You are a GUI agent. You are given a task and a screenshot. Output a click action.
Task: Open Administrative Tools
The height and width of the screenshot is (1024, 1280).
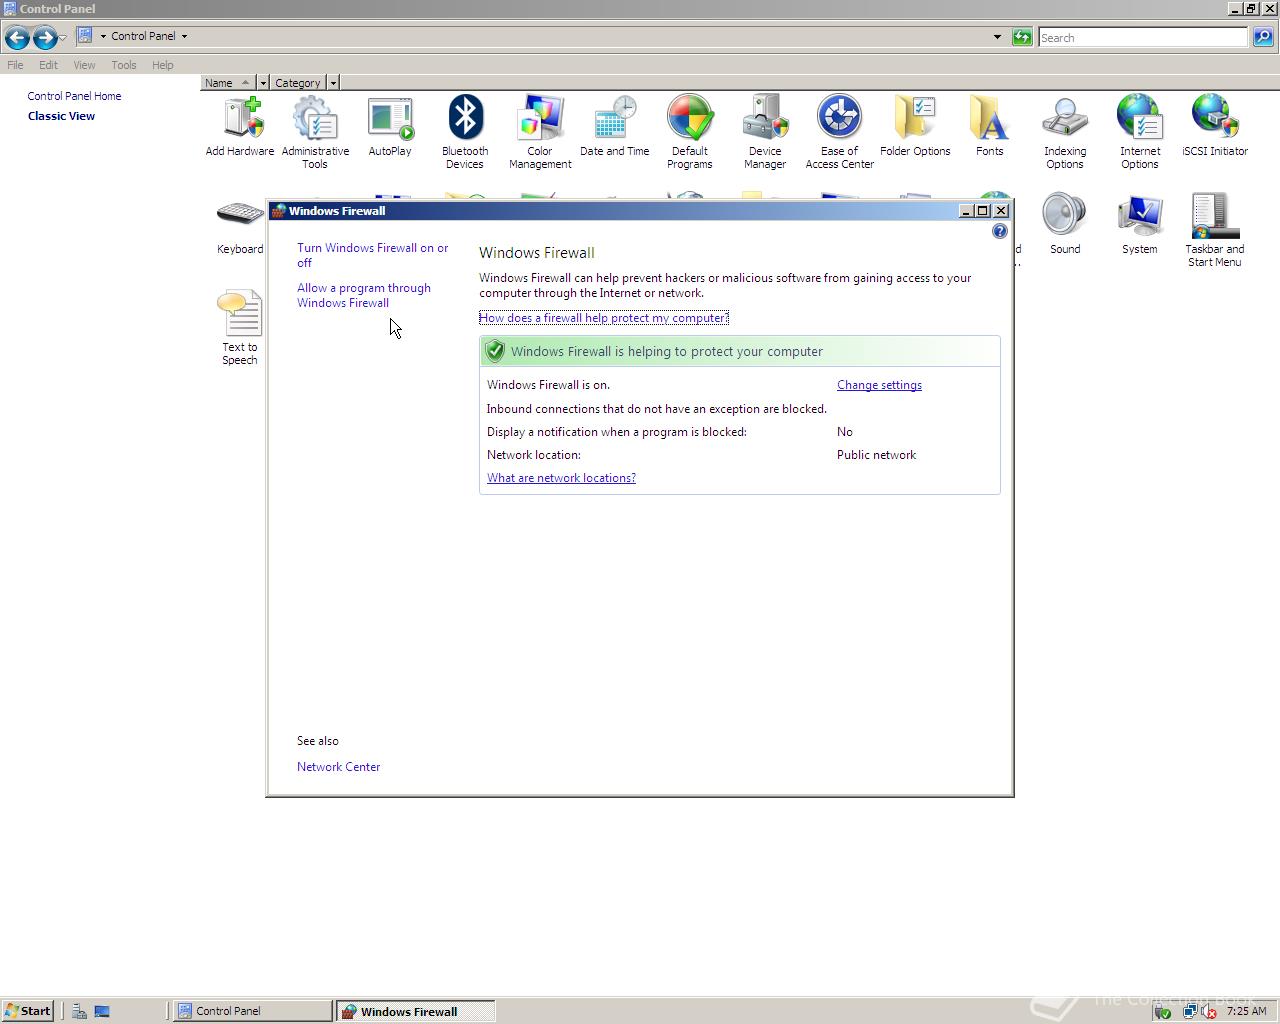[x=315, y=133]
